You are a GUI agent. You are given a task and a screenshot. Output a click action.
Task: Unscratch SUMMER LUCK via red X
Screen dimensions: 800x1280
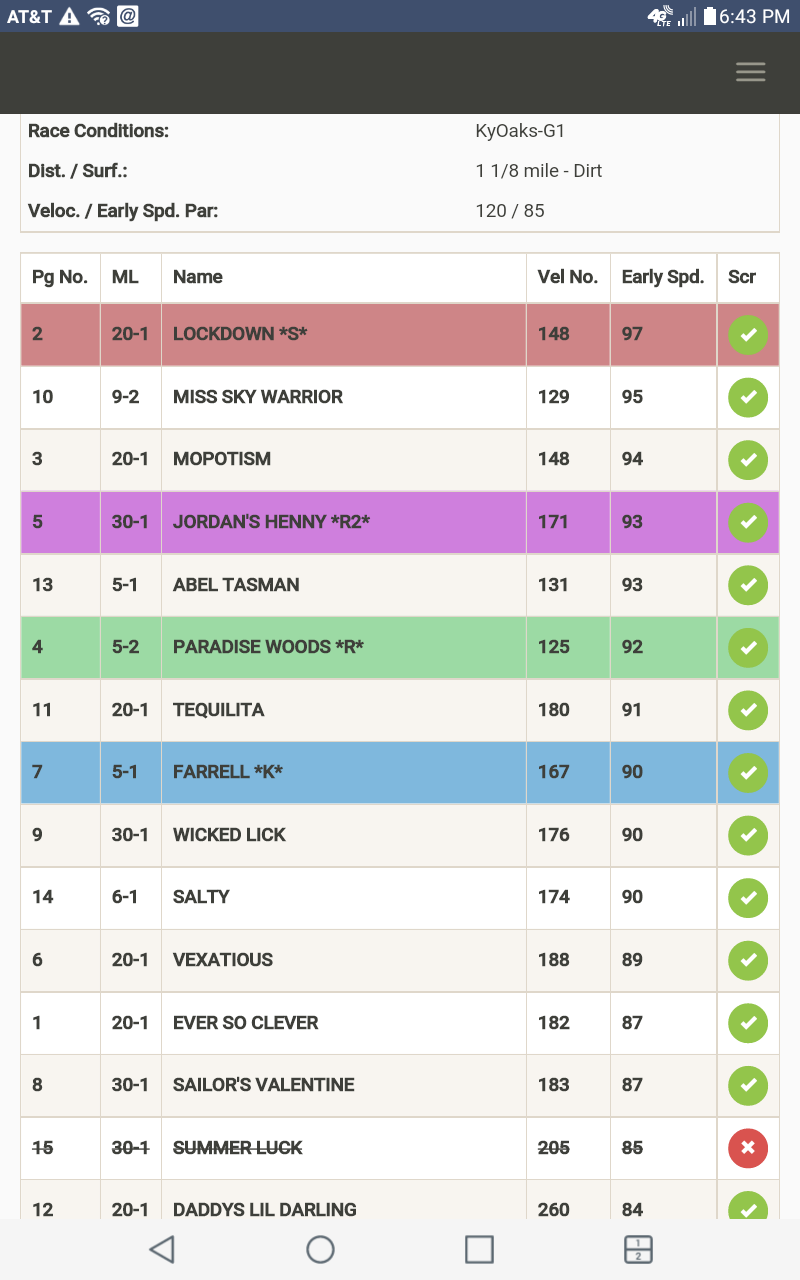tap(747, 1148)
